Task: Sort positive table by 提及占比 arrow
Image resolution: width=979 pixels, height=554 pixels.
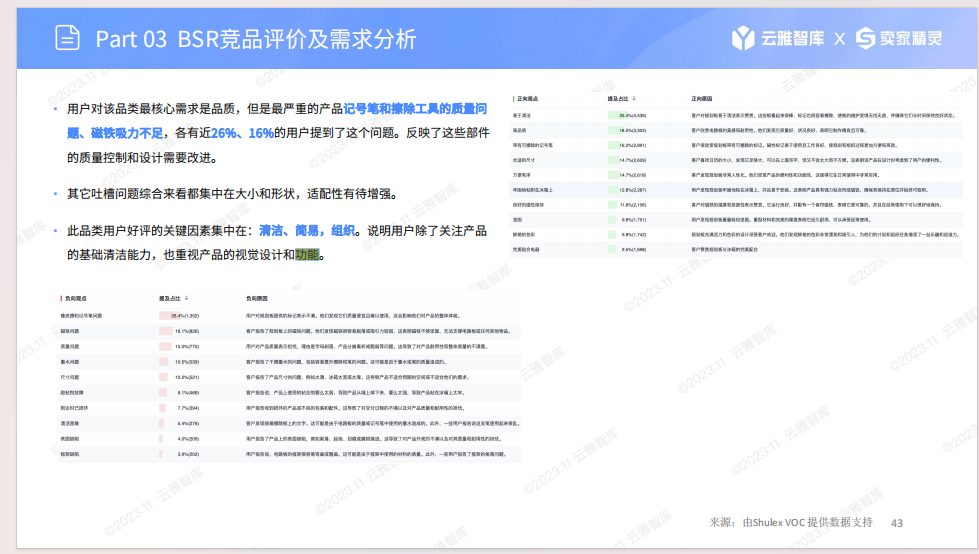Action: tap(634, 99)
